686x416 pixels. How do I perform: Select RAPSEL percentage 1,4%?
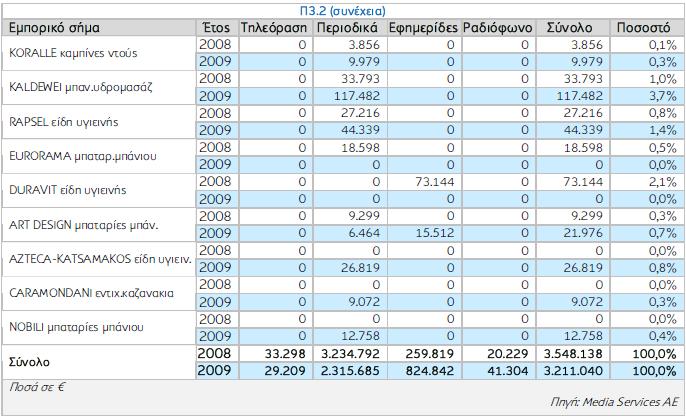tap(663, 130)
